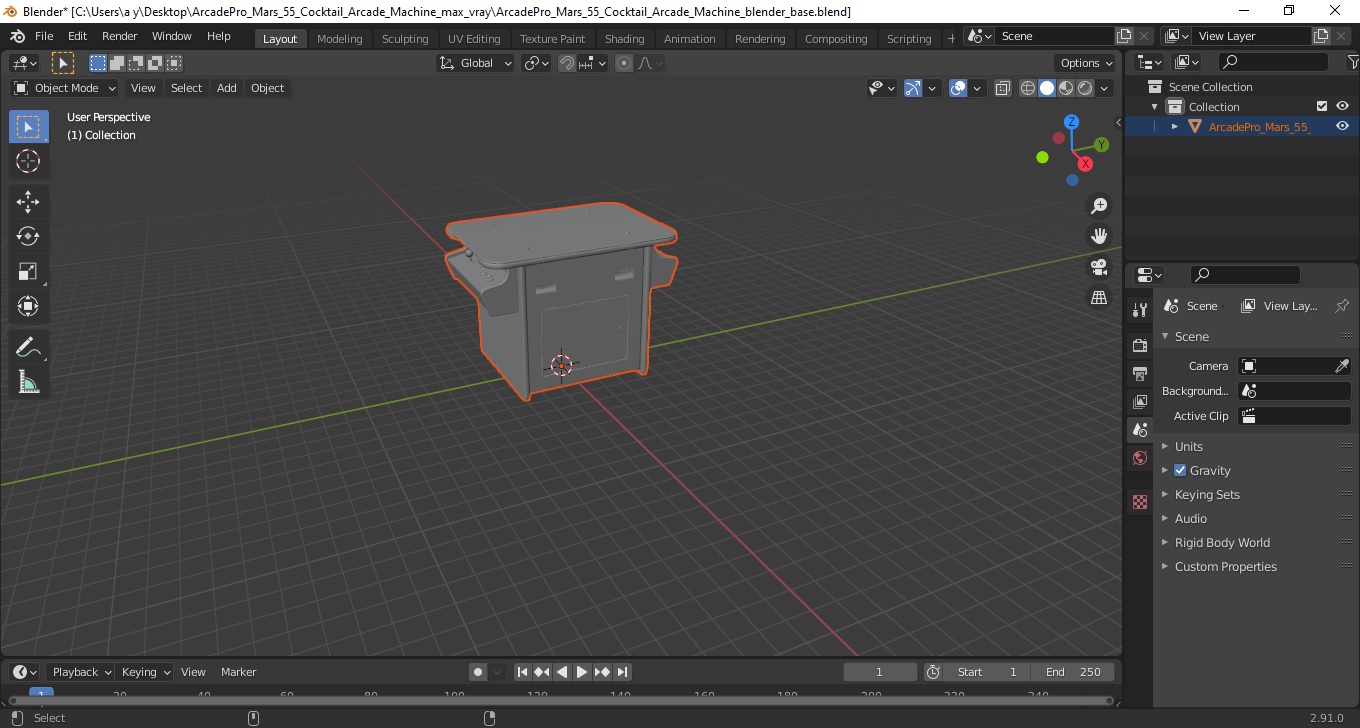Hide the ArcadePro_Mars_55 object with eye icon
This screenshot has height=728, width=1360.
pyautogui.click(x=1342, y=126)
